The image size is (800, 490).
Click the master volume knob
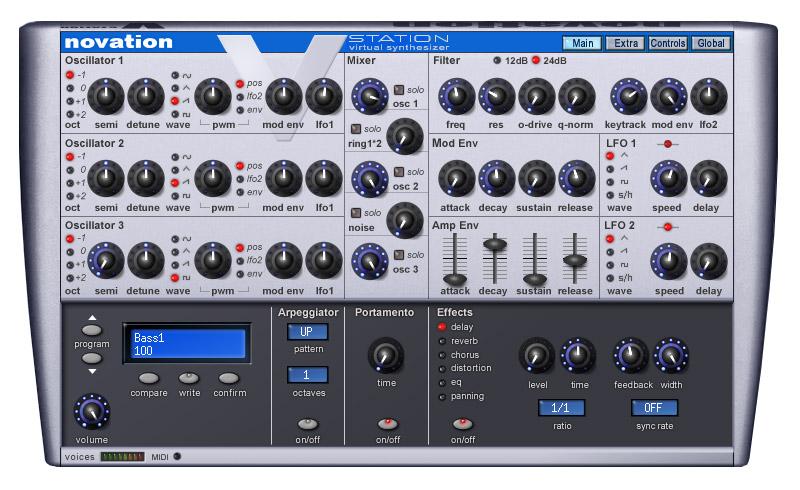(91, 410)
